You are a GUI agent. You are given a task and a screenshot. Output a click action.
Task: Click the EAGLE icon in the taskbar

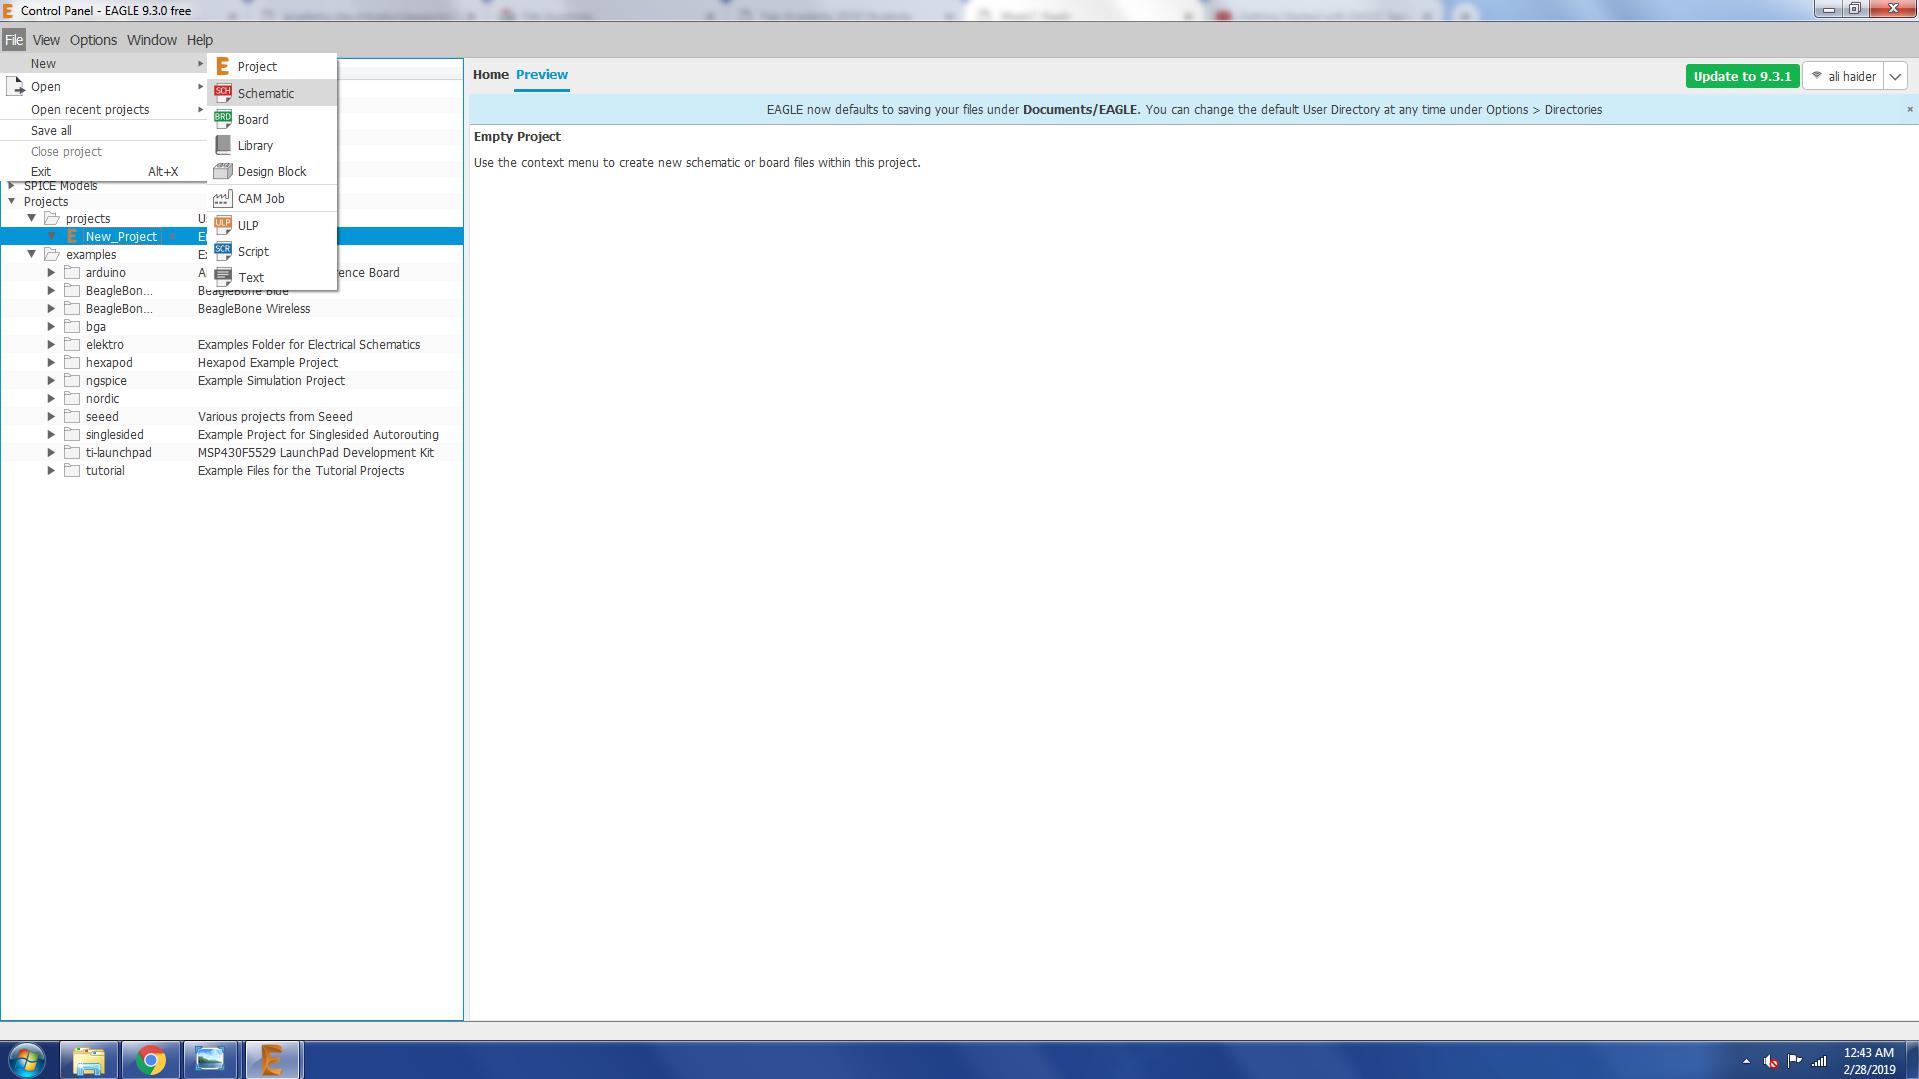pyautogui.click(x=271, y=1060)
